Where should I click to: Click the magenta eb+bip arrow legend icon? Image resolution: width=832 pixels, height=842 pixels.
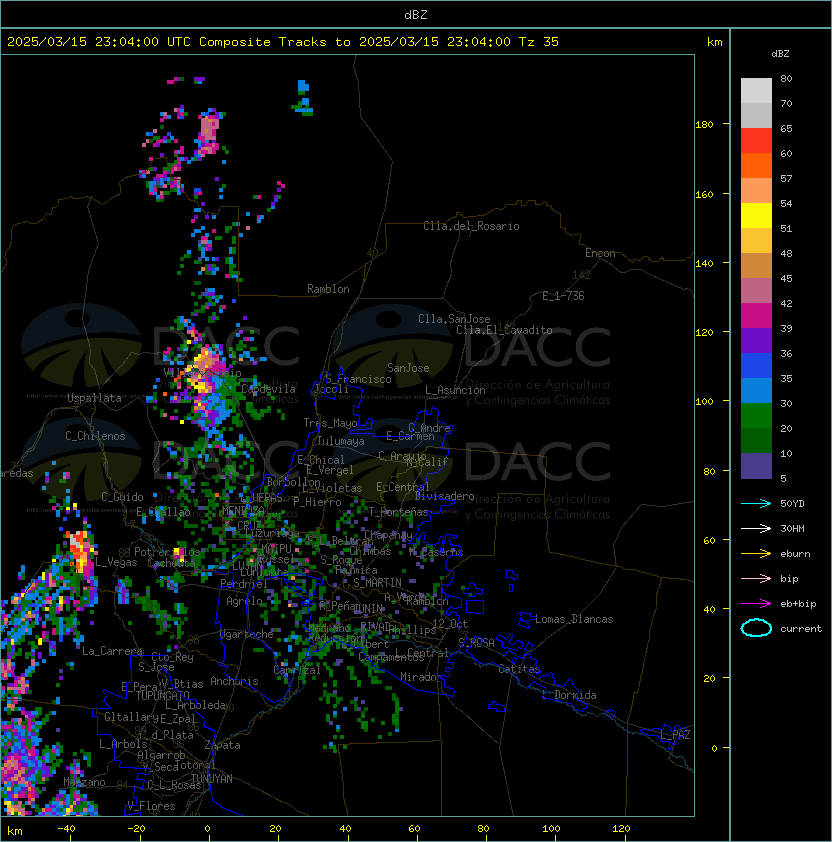(x=756, y=604)
